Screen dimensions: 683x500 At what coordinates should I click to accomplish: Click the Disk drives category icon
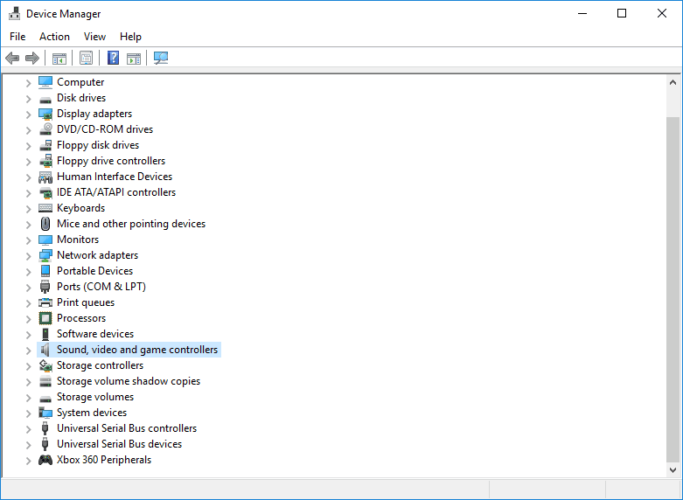click(45, 99)
